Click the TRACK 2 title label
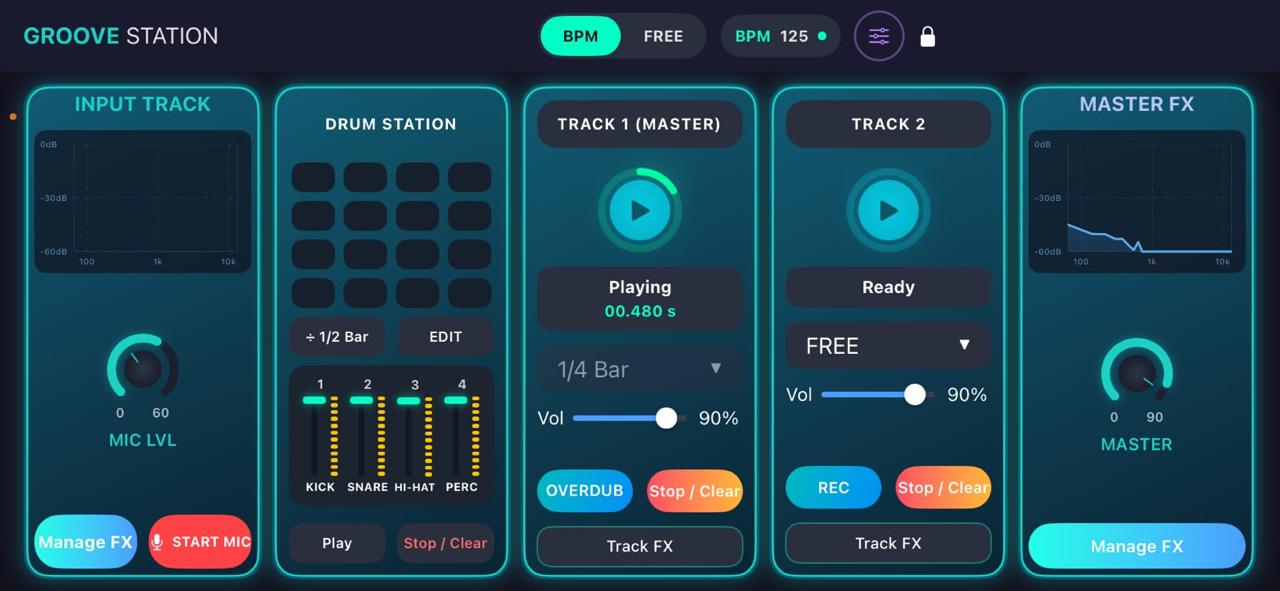 tap(888, 124)
